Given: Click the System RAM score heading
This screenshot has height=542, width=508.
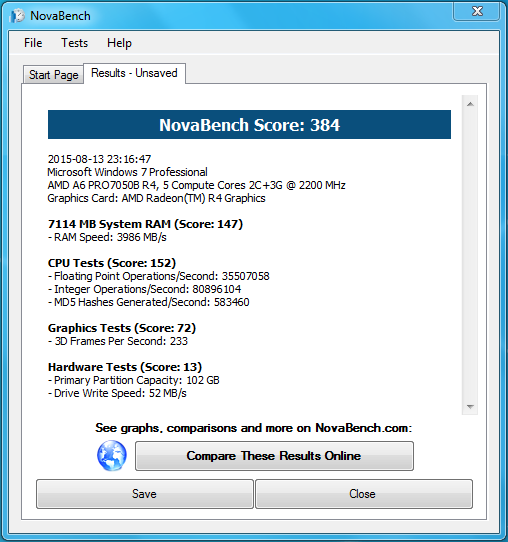Looking at the screenshot, I should click(145, 224).
